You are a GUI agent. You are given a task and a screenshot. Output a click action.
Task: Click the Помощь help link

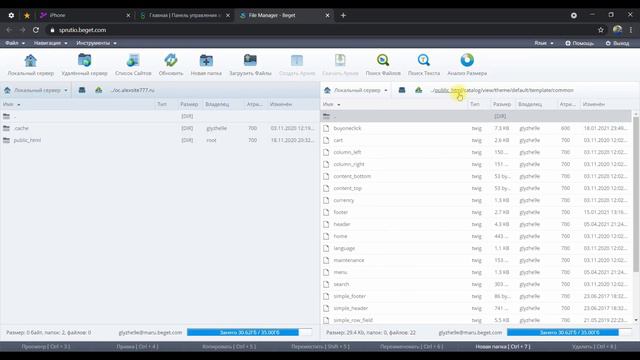580,43
